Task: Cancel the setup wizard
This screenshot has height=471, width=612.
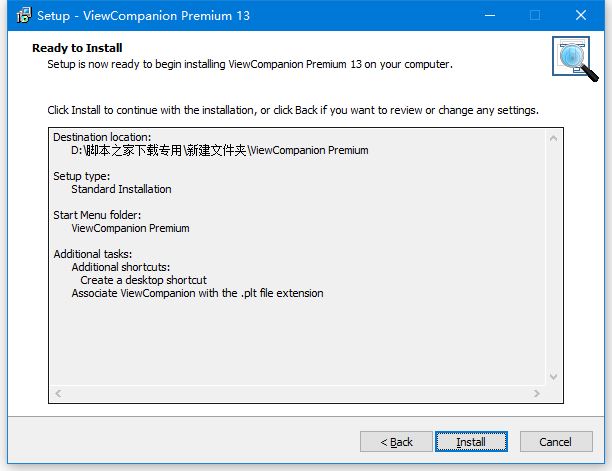Action: (x=556, y=442)
